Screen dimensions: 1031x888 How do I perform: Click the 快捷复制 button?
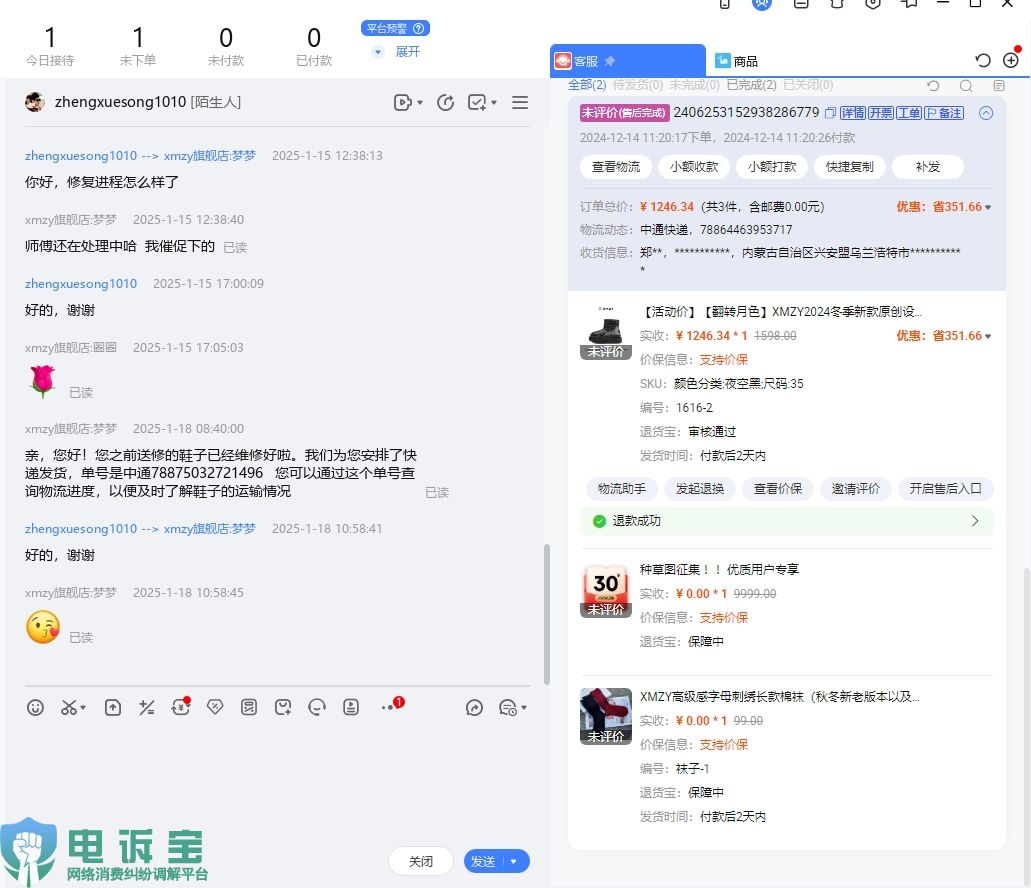[850, 167]
